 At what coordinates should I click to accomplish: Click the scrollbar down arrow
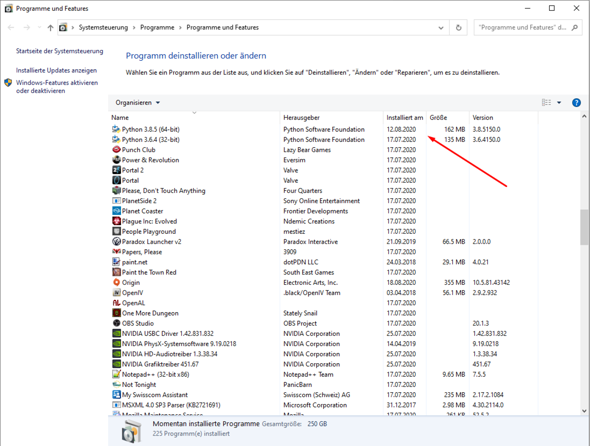coord(584,411)
